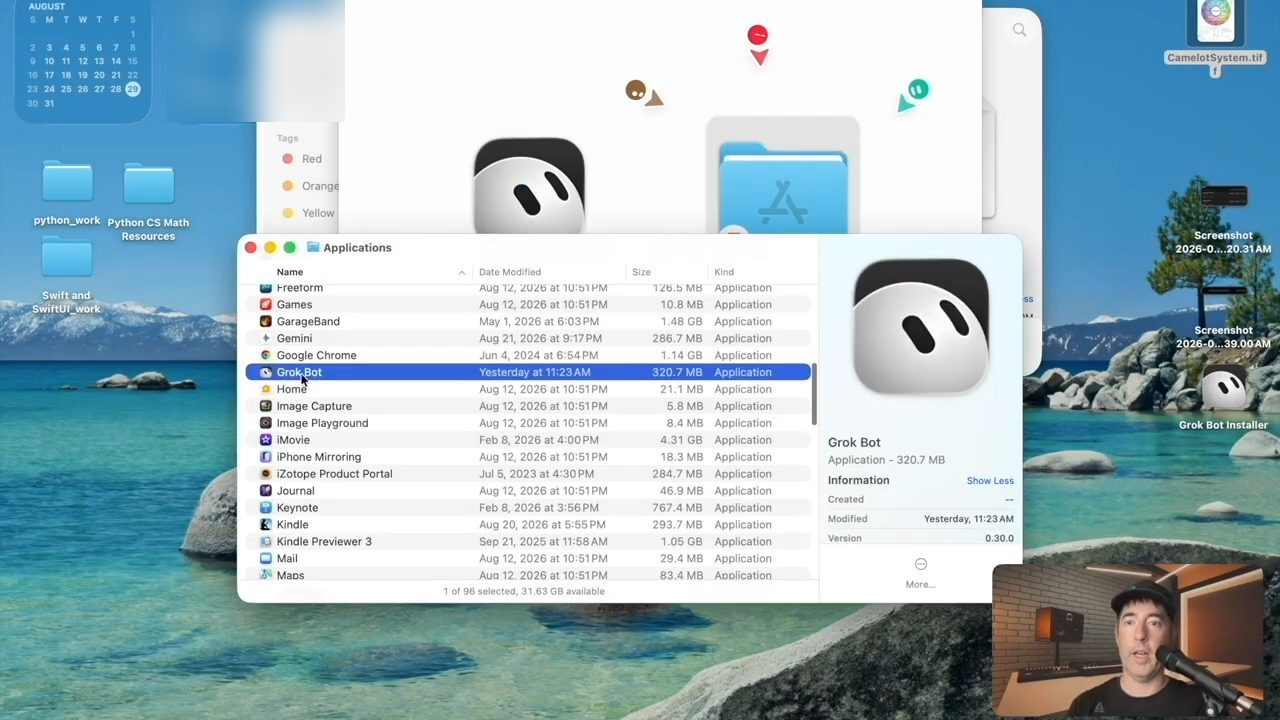Click the Image Playground icon
1280x720 pixels.
pos(265,423)
